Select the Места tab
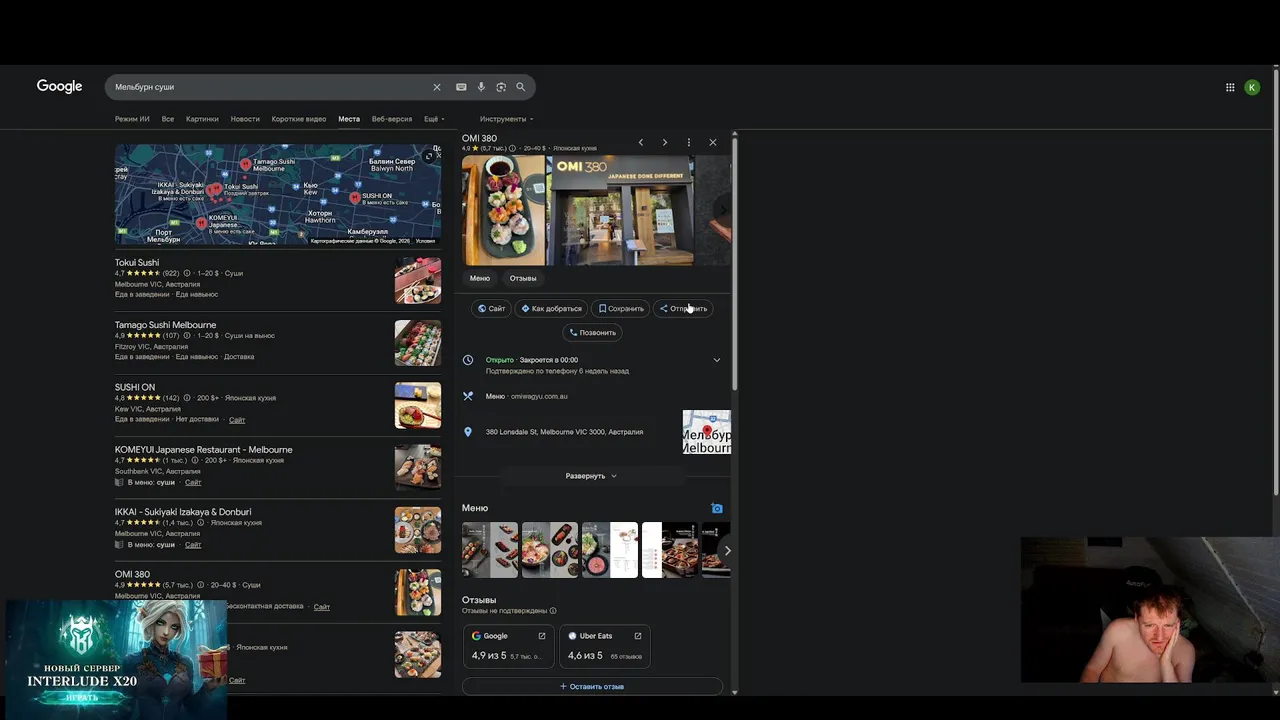Image resolution: width=1280 pixels, height=720 pixels. tap(349, 119)
